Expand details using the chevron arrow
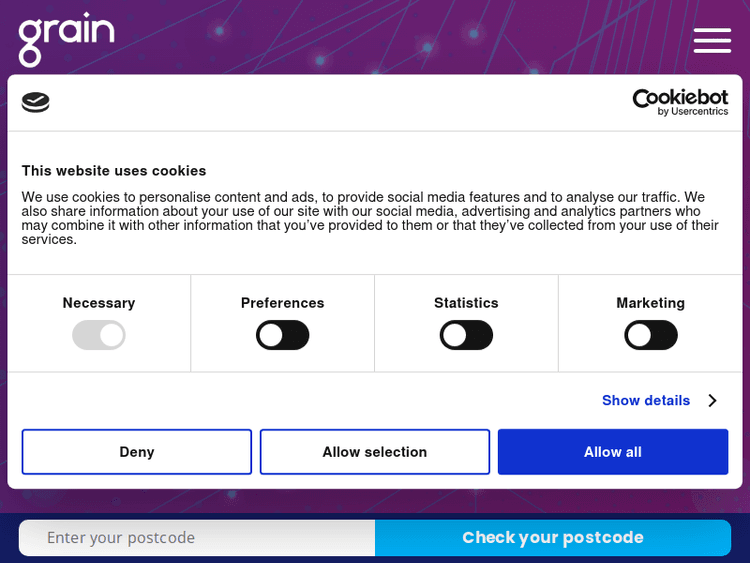750x563 pixels. pos(712,400)
